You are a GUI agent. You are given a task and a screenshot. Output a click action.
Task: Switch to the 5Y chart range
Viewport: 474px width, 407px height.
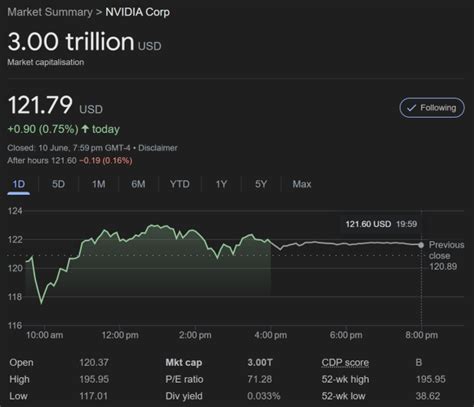click(261, 184)
